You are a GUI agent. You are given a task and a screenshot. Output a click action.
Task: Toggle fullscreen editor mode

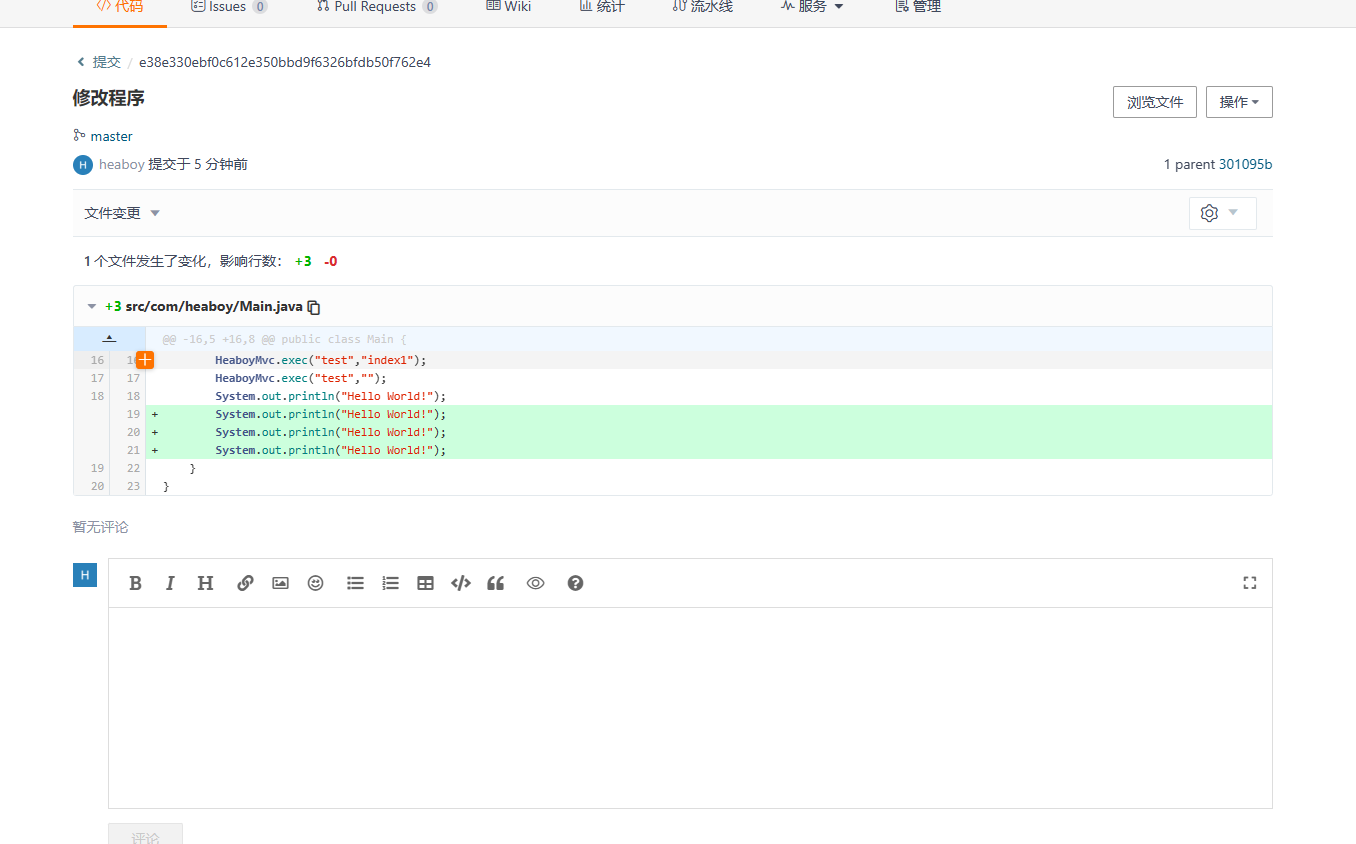click(x=1249, y=583)
